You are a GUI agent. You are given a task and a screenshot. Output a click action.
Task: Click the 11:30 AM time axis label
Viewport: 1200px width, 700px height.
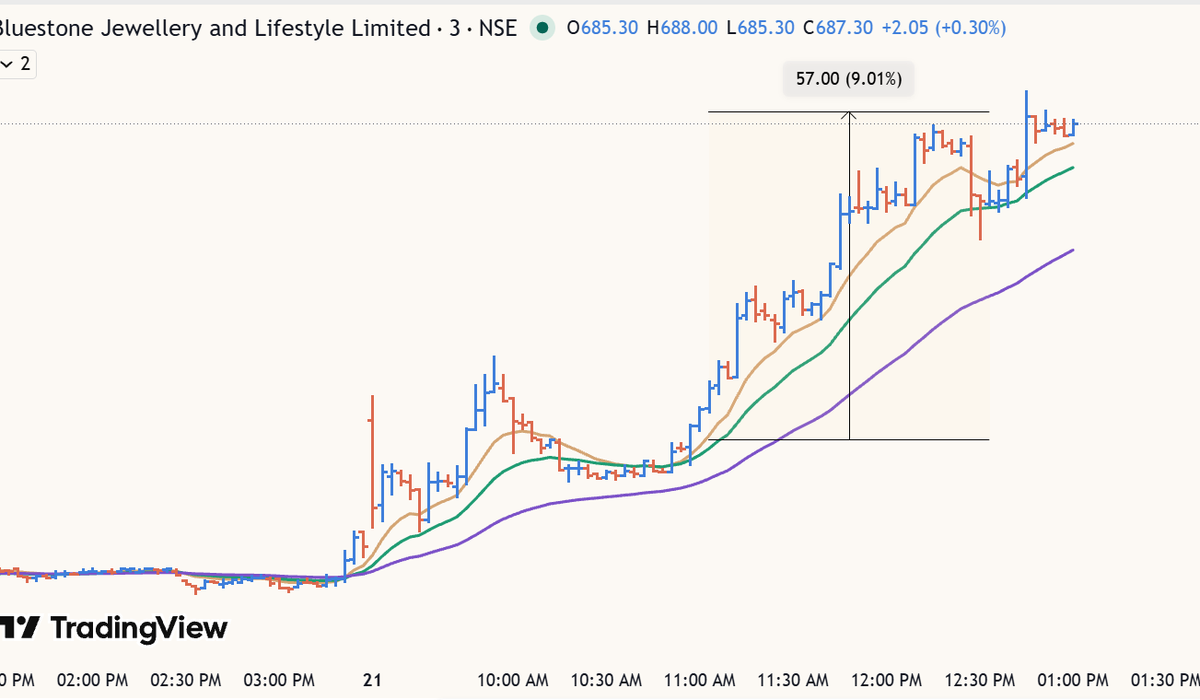793,680
